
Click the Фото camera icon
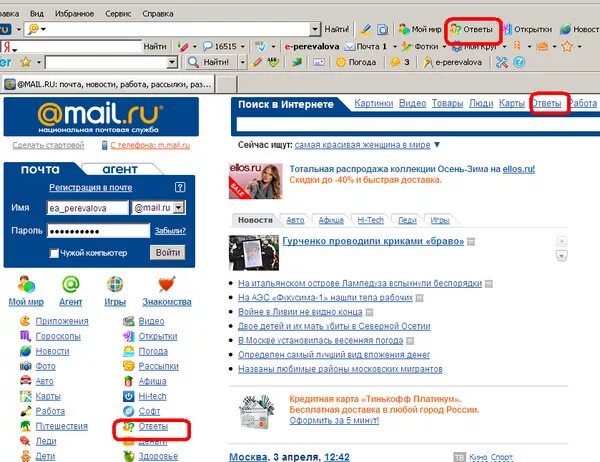tap(25, 366)
